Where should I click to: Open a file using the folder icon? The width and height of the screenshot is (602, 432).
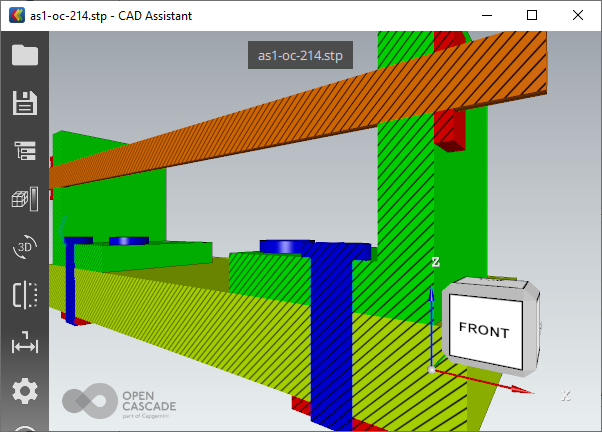(x=25, y=55)
